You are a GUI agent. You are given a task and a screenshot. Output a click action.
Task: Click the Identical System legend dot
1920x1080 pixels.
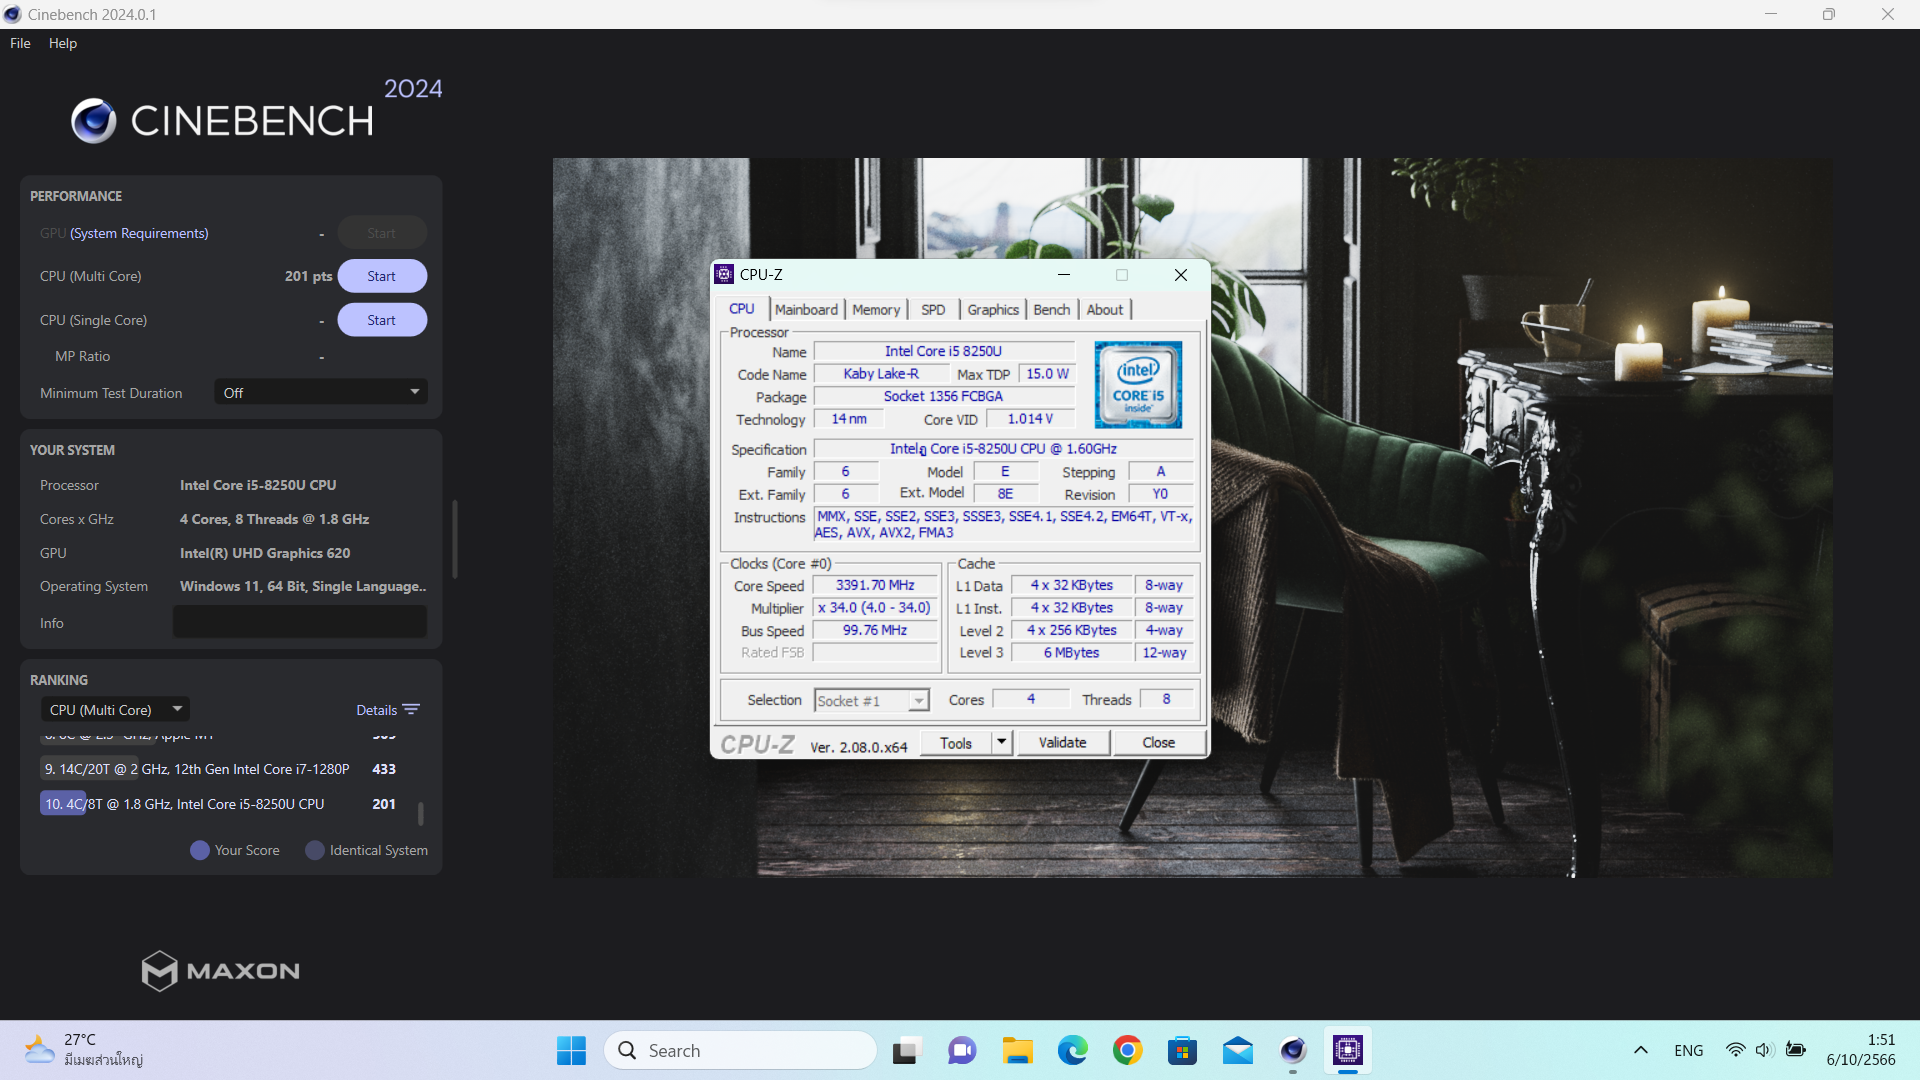pos(315,850)
